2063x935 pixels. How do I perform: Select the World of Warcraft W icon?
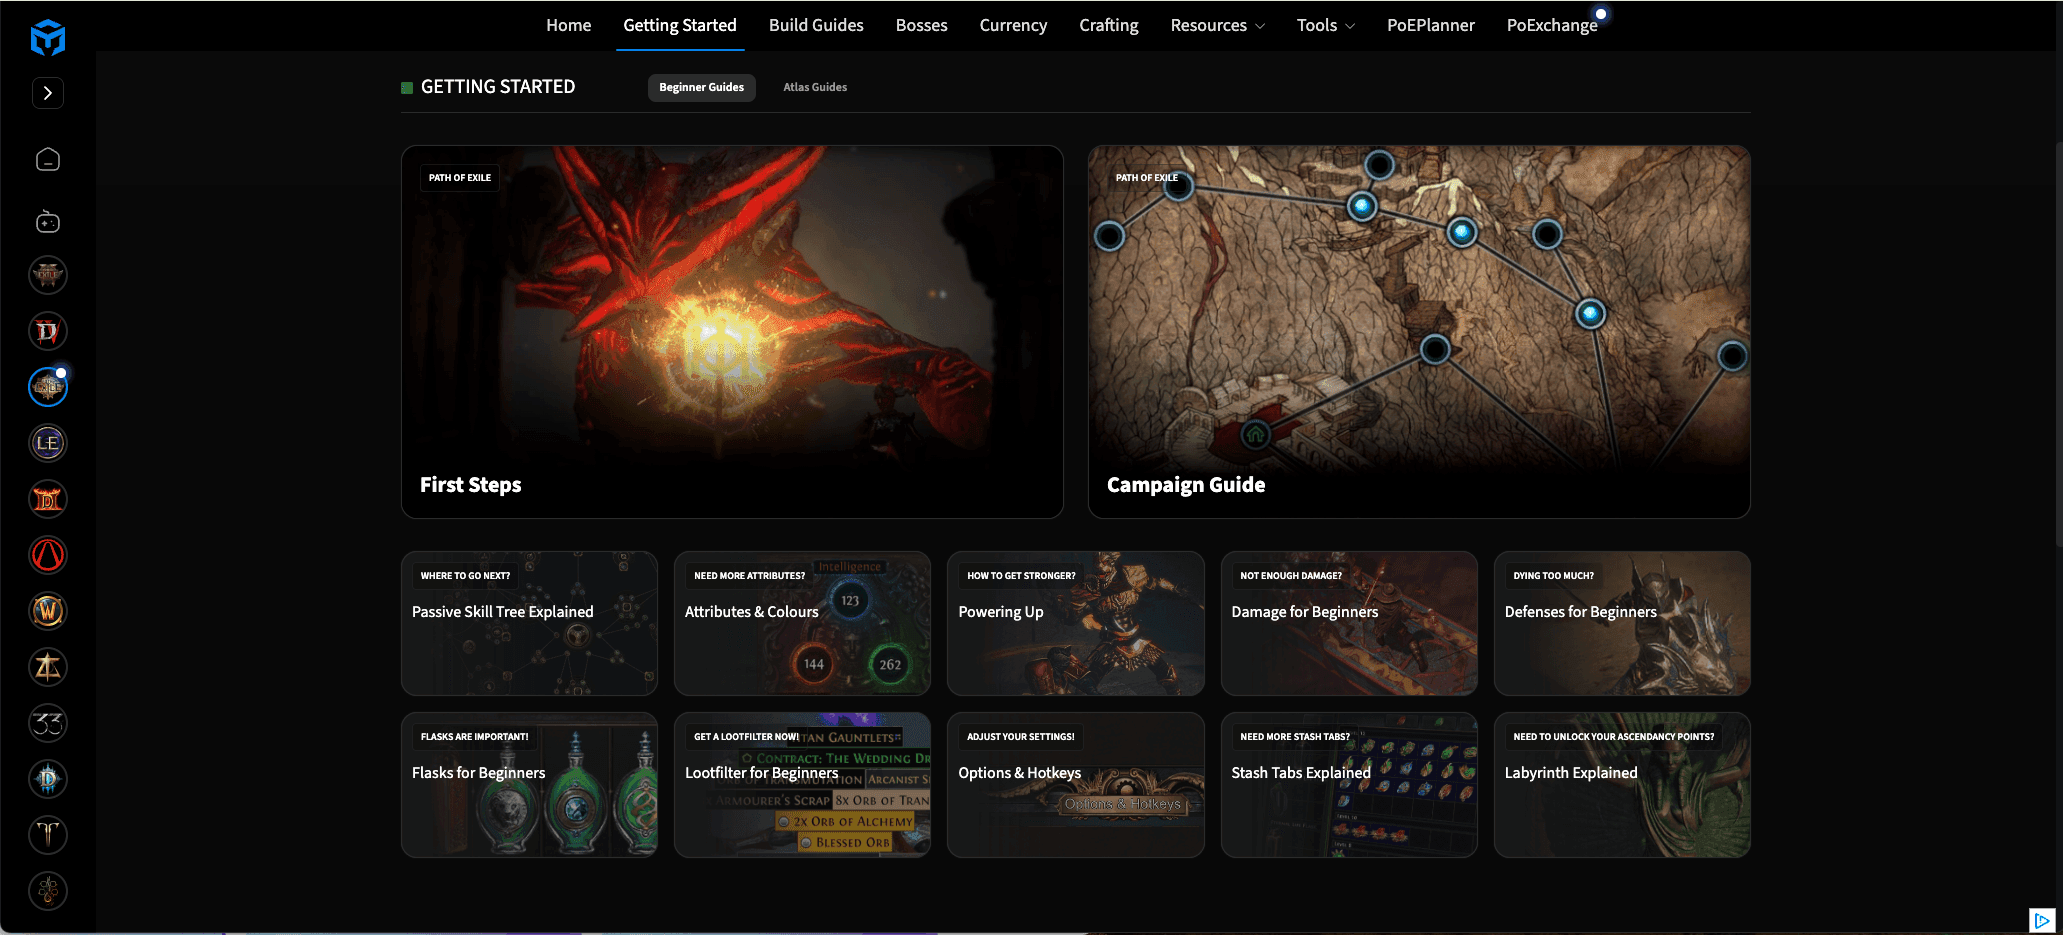tap(48, 611)
